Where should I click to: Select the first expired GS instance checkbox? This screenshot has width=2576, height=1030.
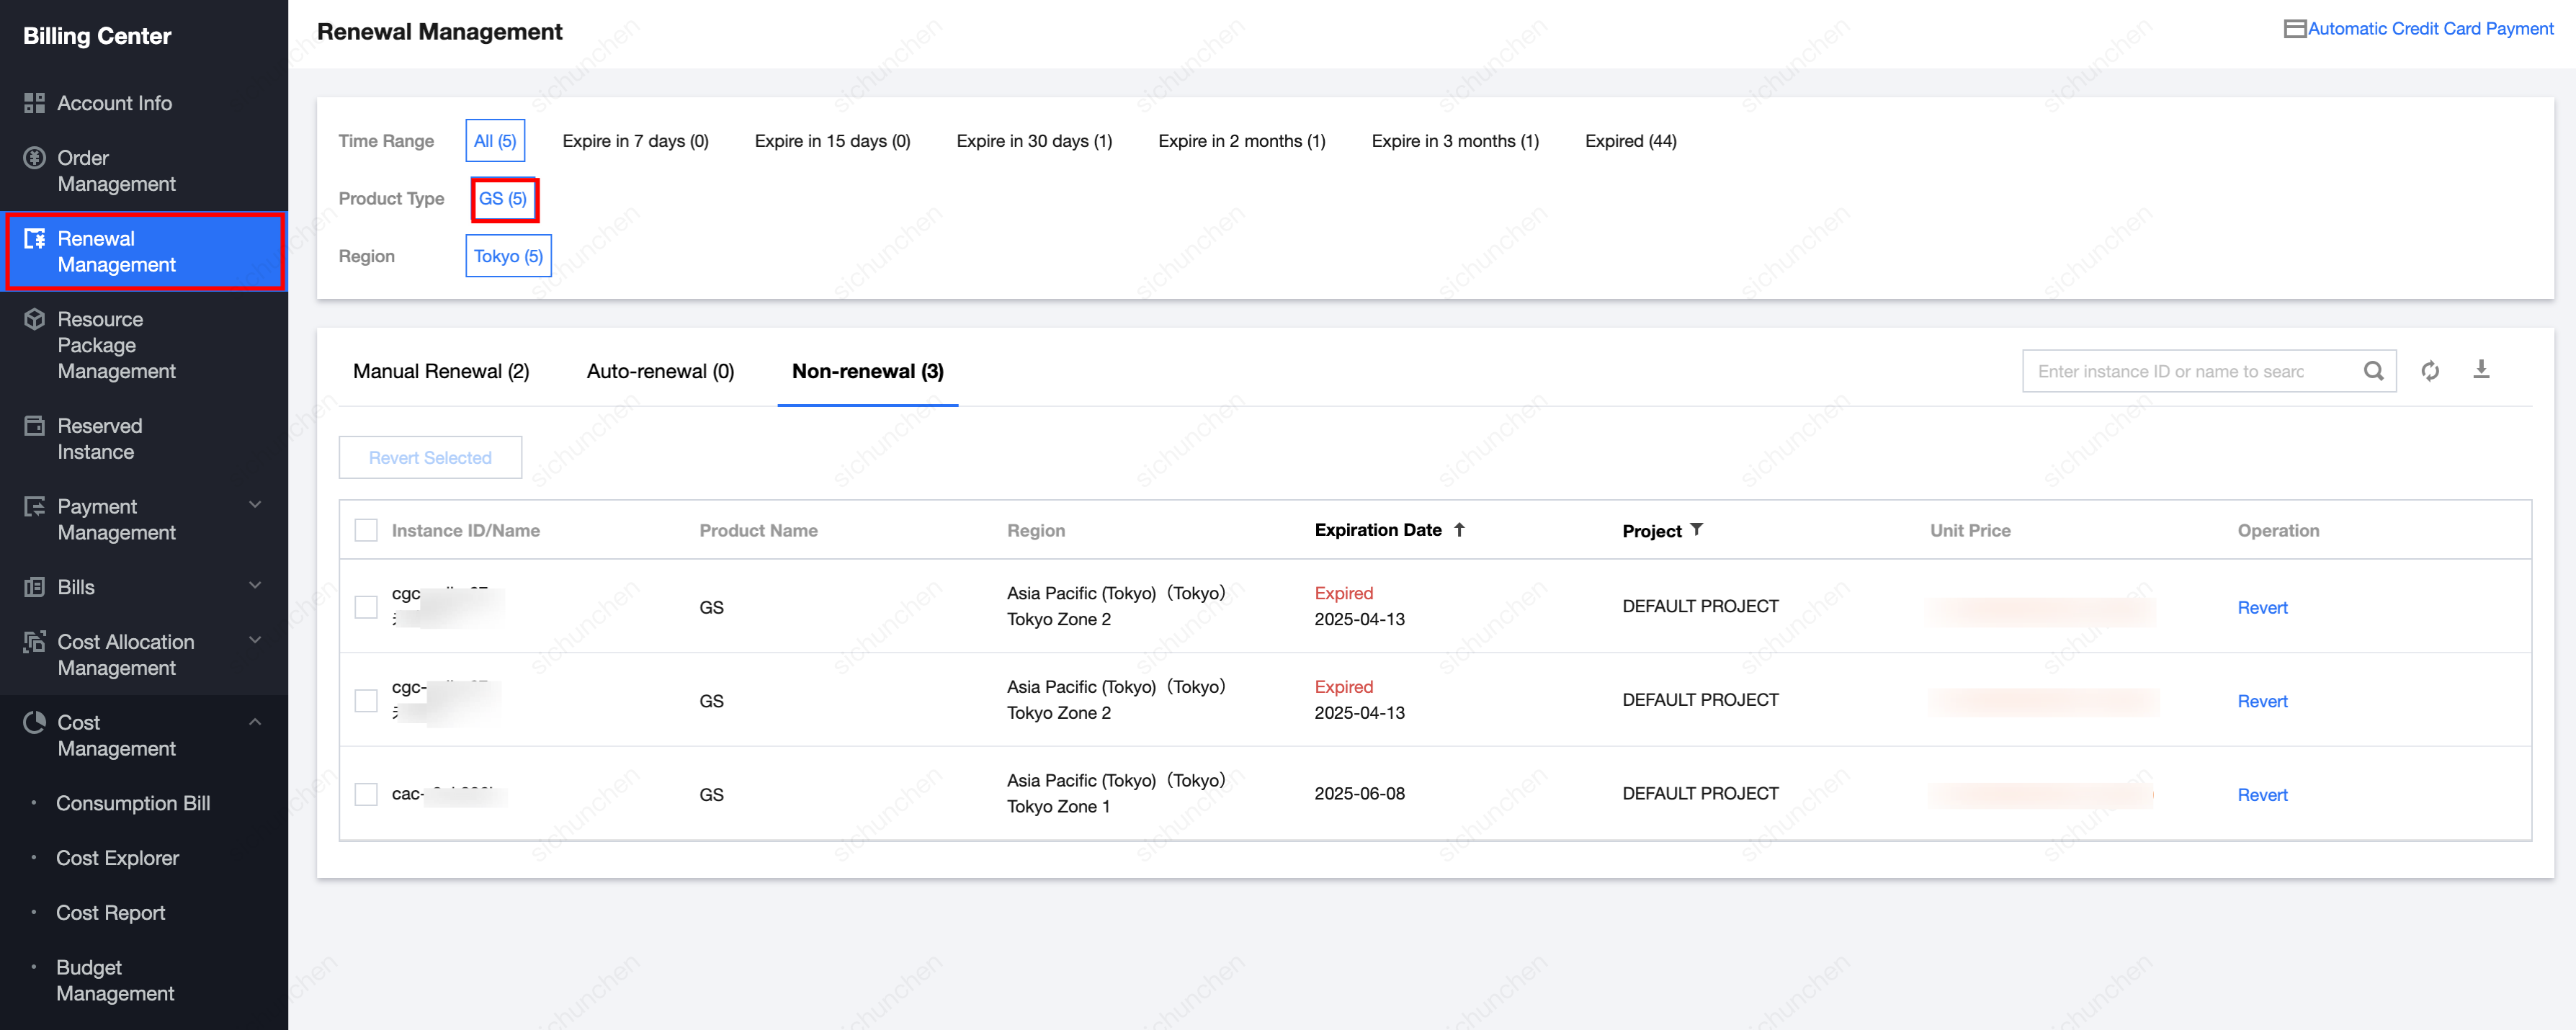366,607
